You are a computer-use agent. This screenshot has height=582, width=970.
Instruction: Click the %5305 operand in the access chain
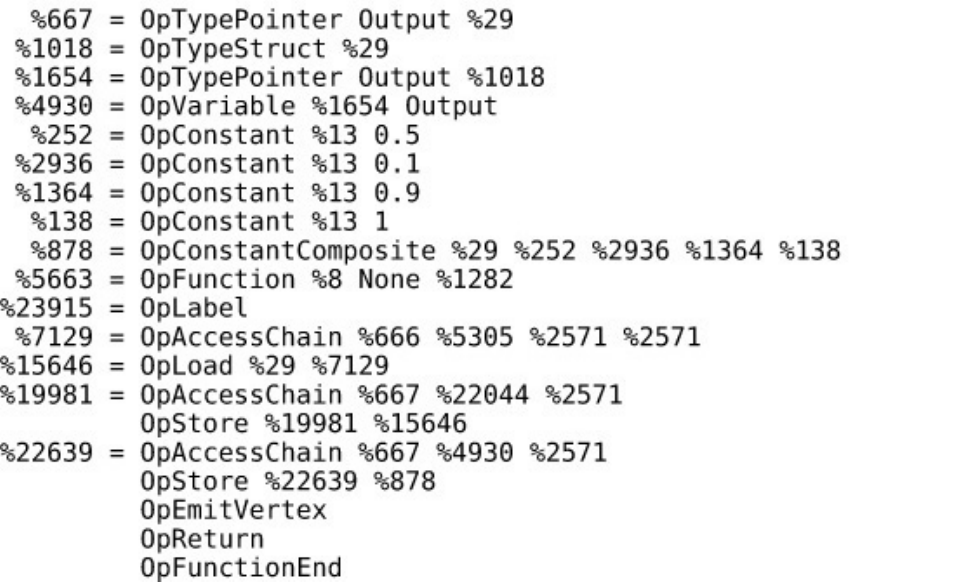(471, 337)
